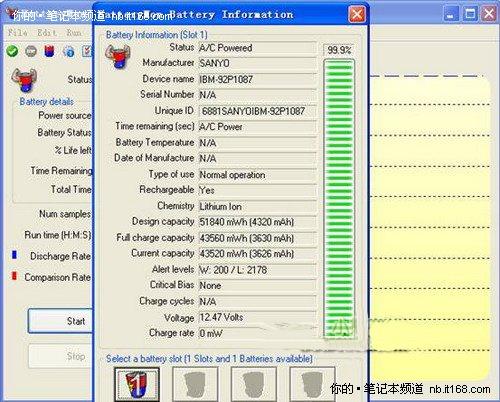Click the Critical Bias None value
Screen dimensions: 500x402
[x=257, y=285]
